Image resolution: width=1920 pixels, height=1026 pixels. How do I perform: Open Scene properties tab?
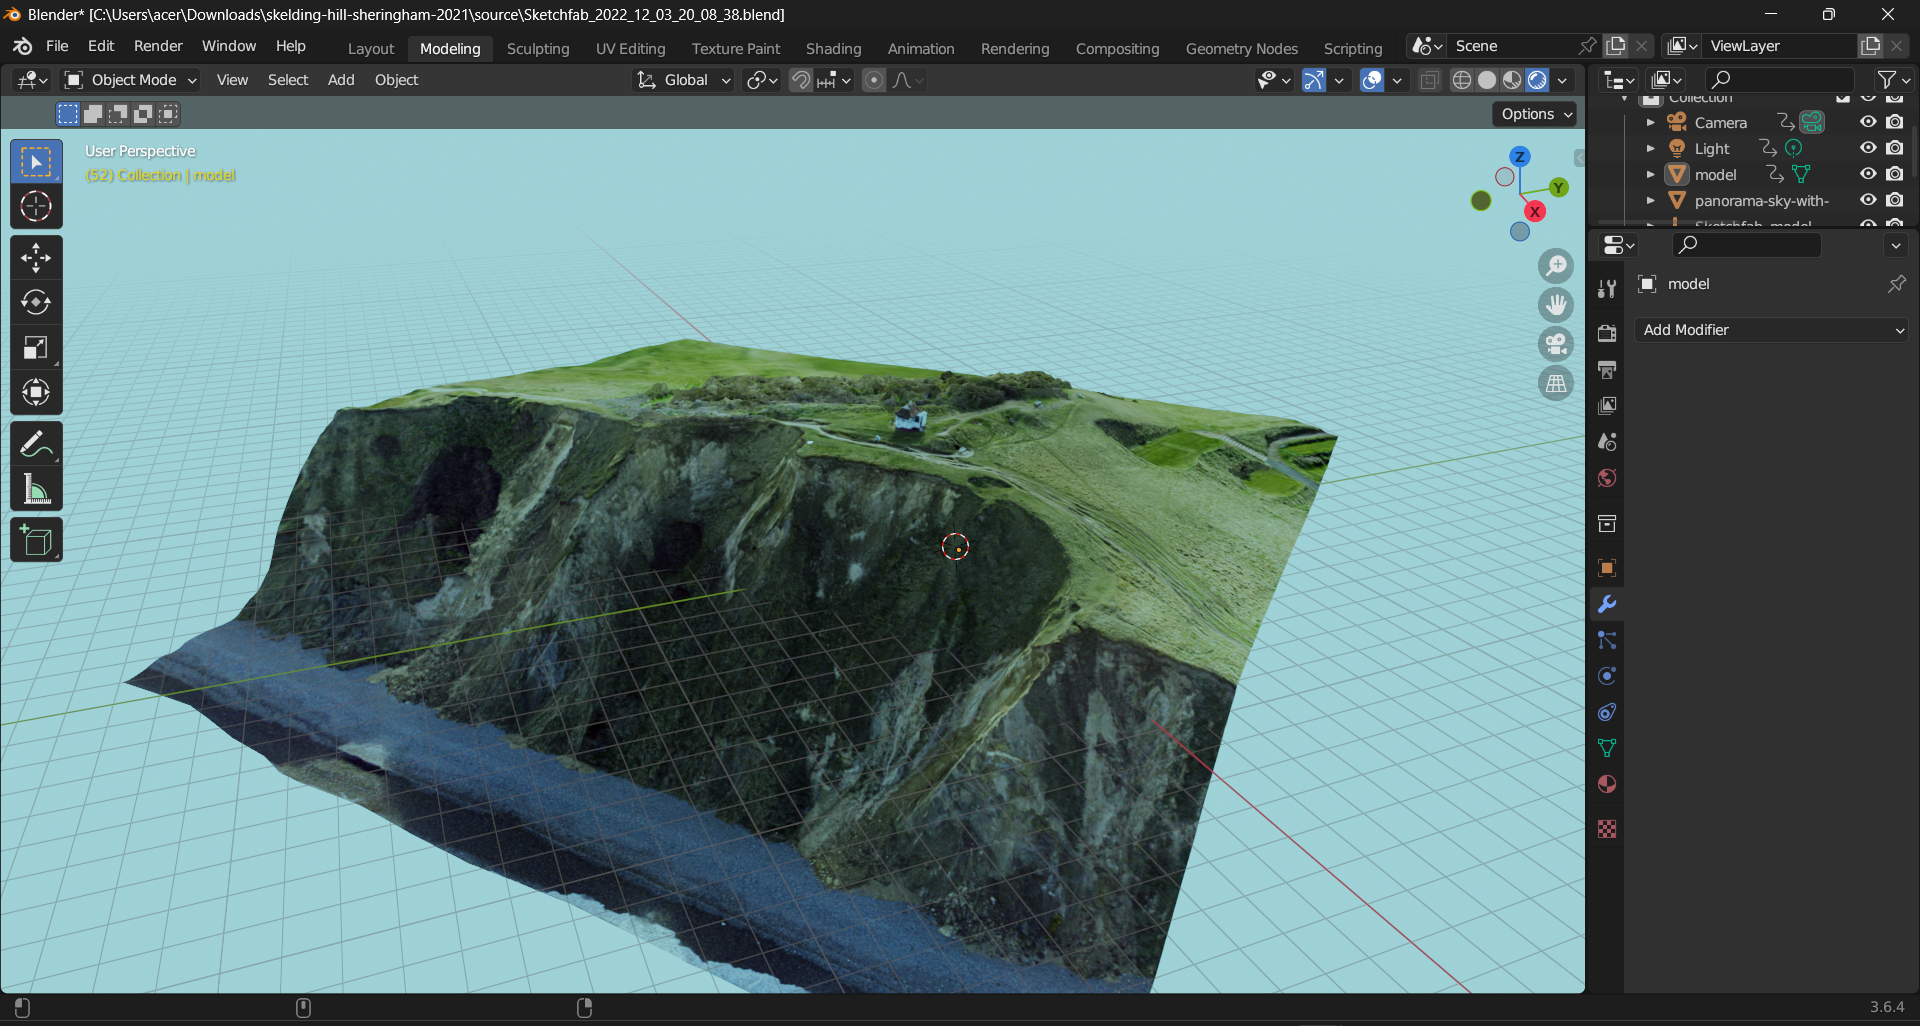[1607, 442]
